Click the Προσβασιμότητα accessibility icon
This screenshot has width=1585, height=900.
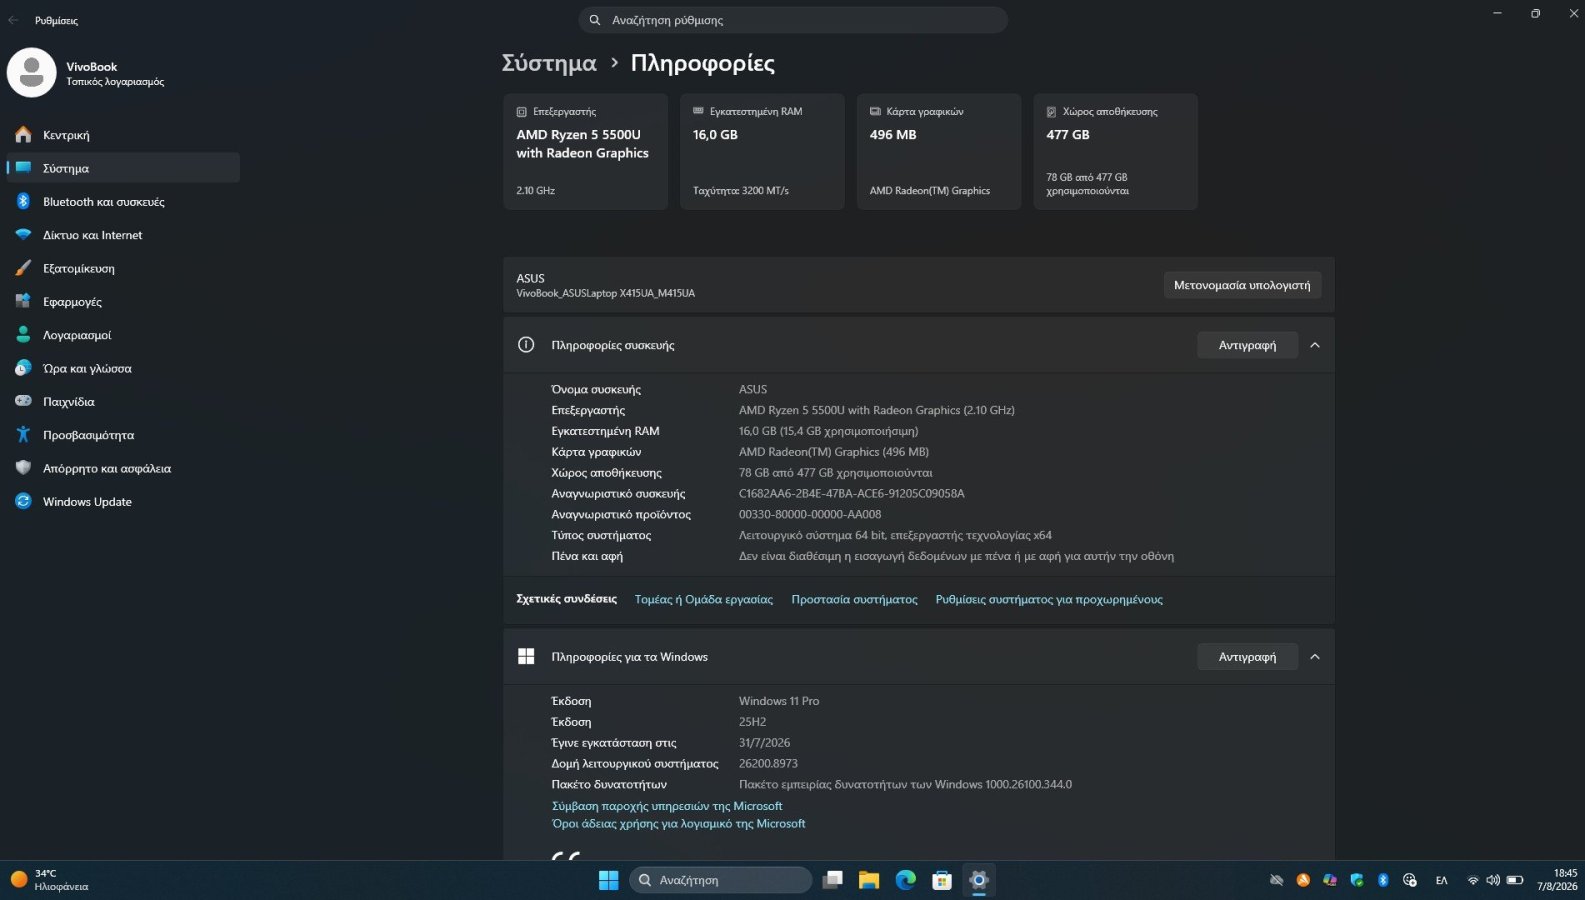(x=23, y=435)
